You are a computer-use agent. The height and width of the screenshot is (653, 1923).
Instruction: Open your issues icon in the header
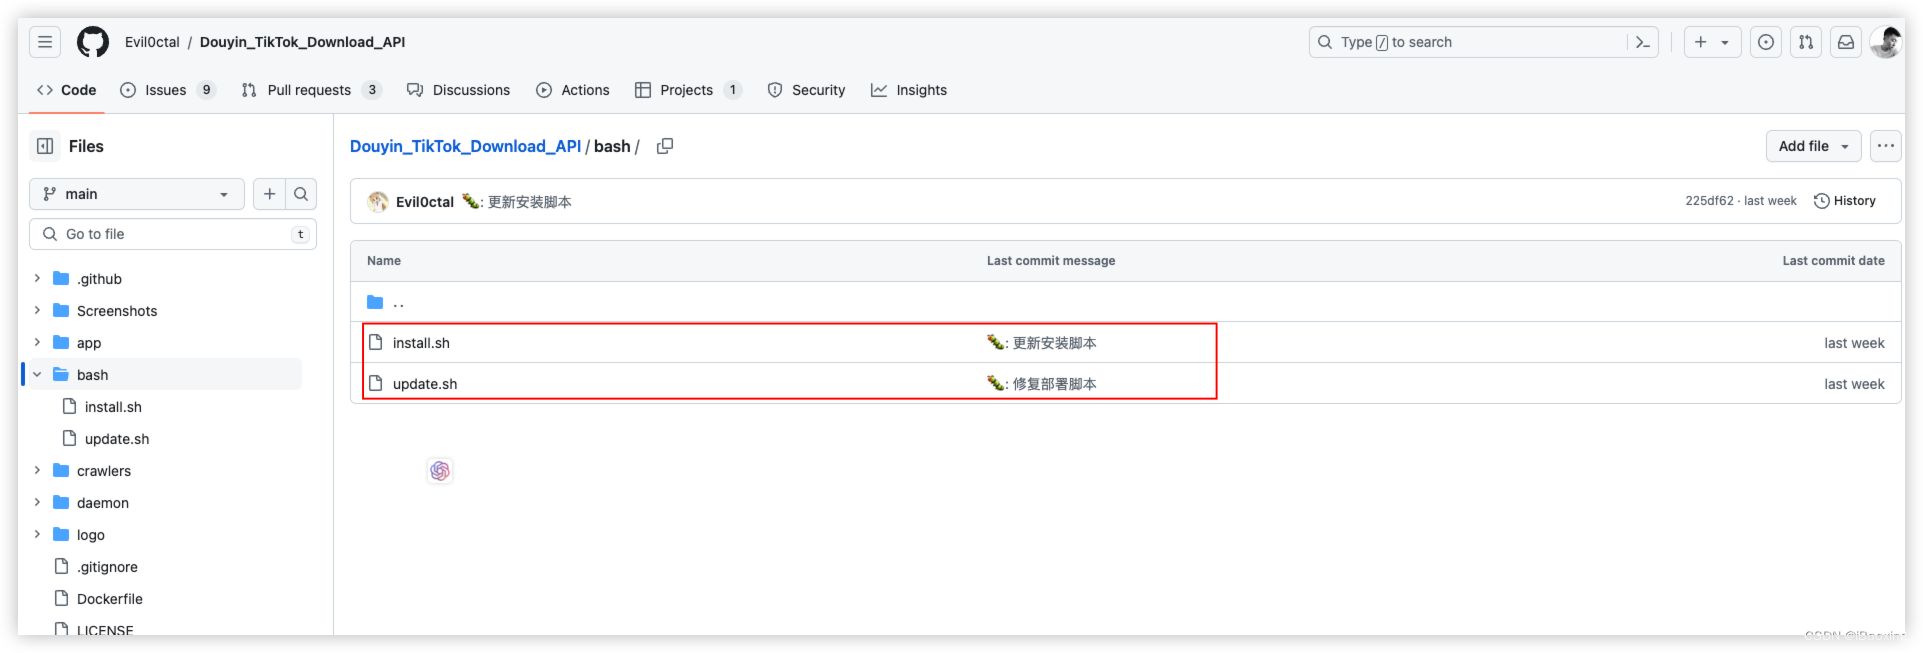coord(1766,42)
